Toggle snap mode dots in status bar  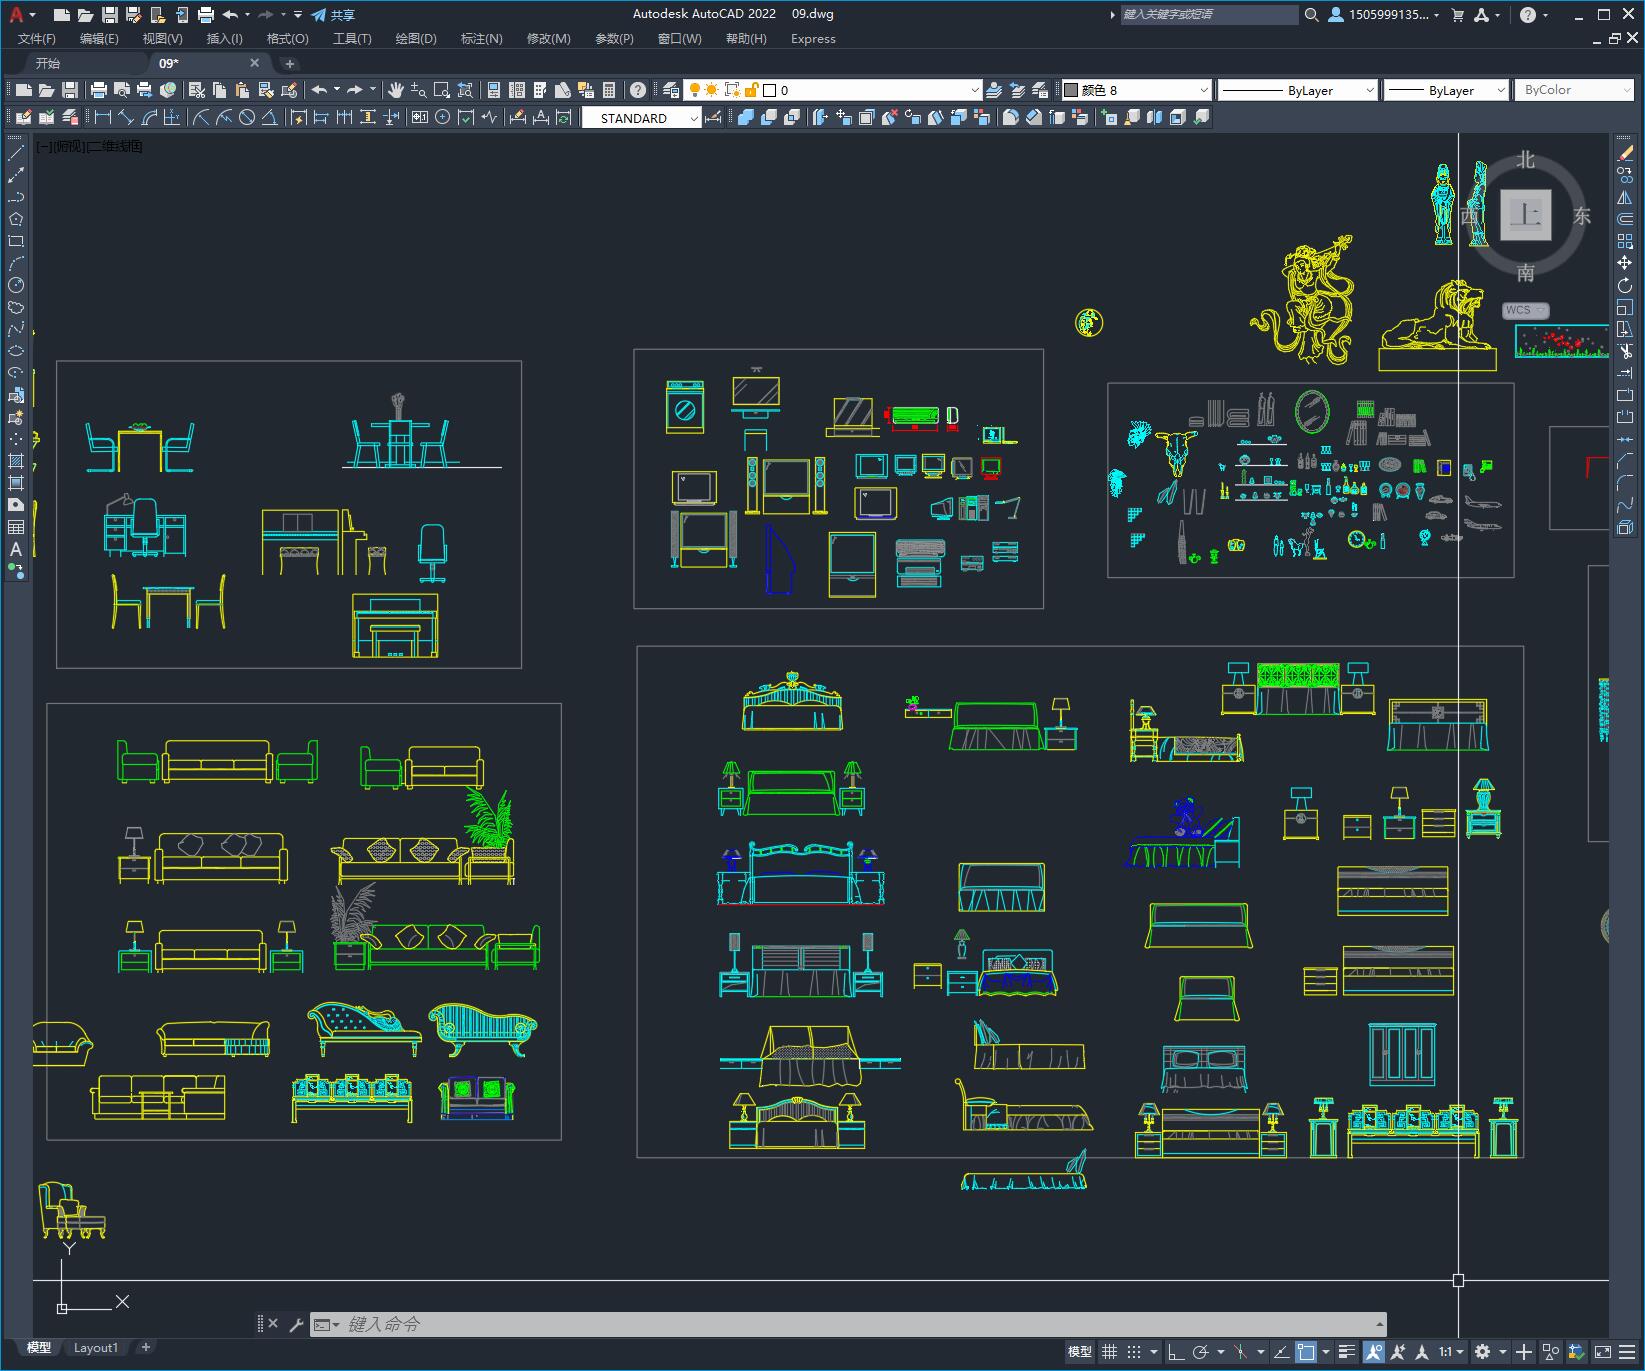tap(1134, 1352)
